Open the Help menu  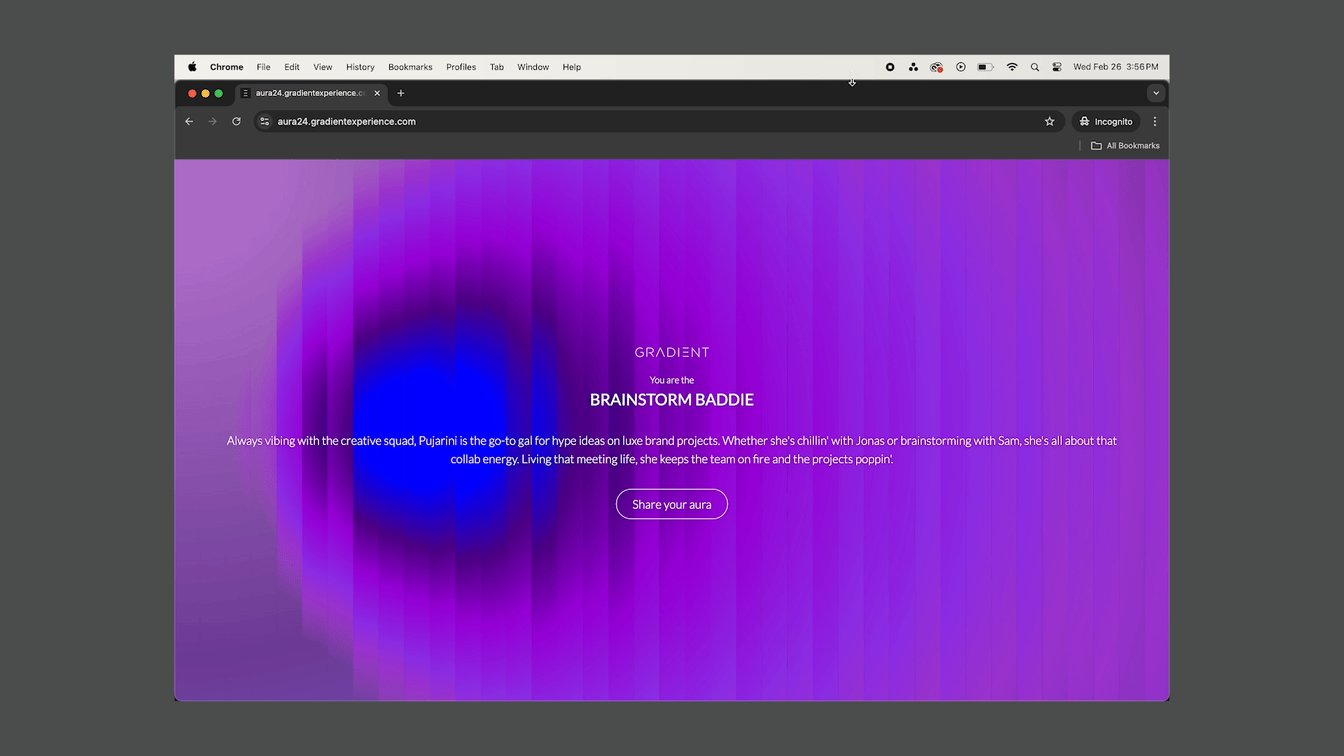(x=572, y=67)
